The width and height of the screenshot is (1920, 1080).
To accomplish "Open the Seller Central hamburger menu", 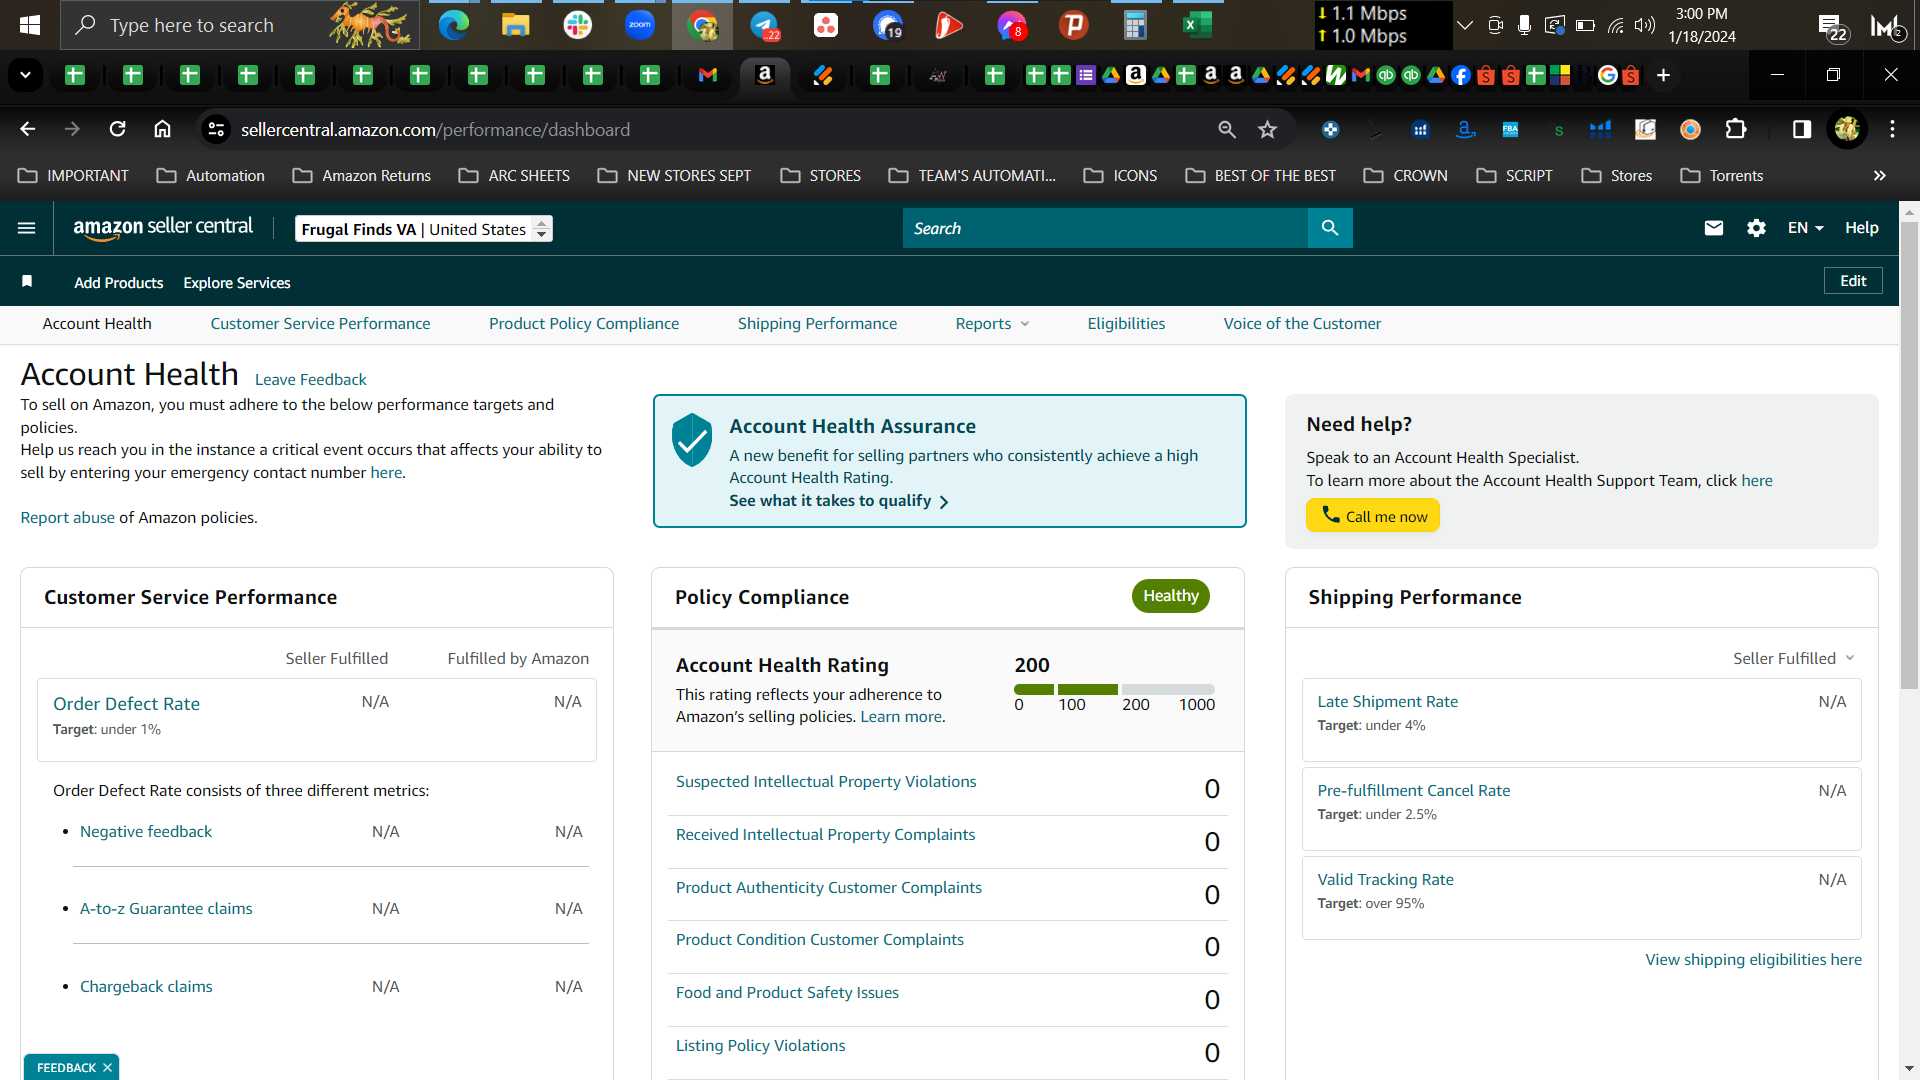I will [27, 228].
